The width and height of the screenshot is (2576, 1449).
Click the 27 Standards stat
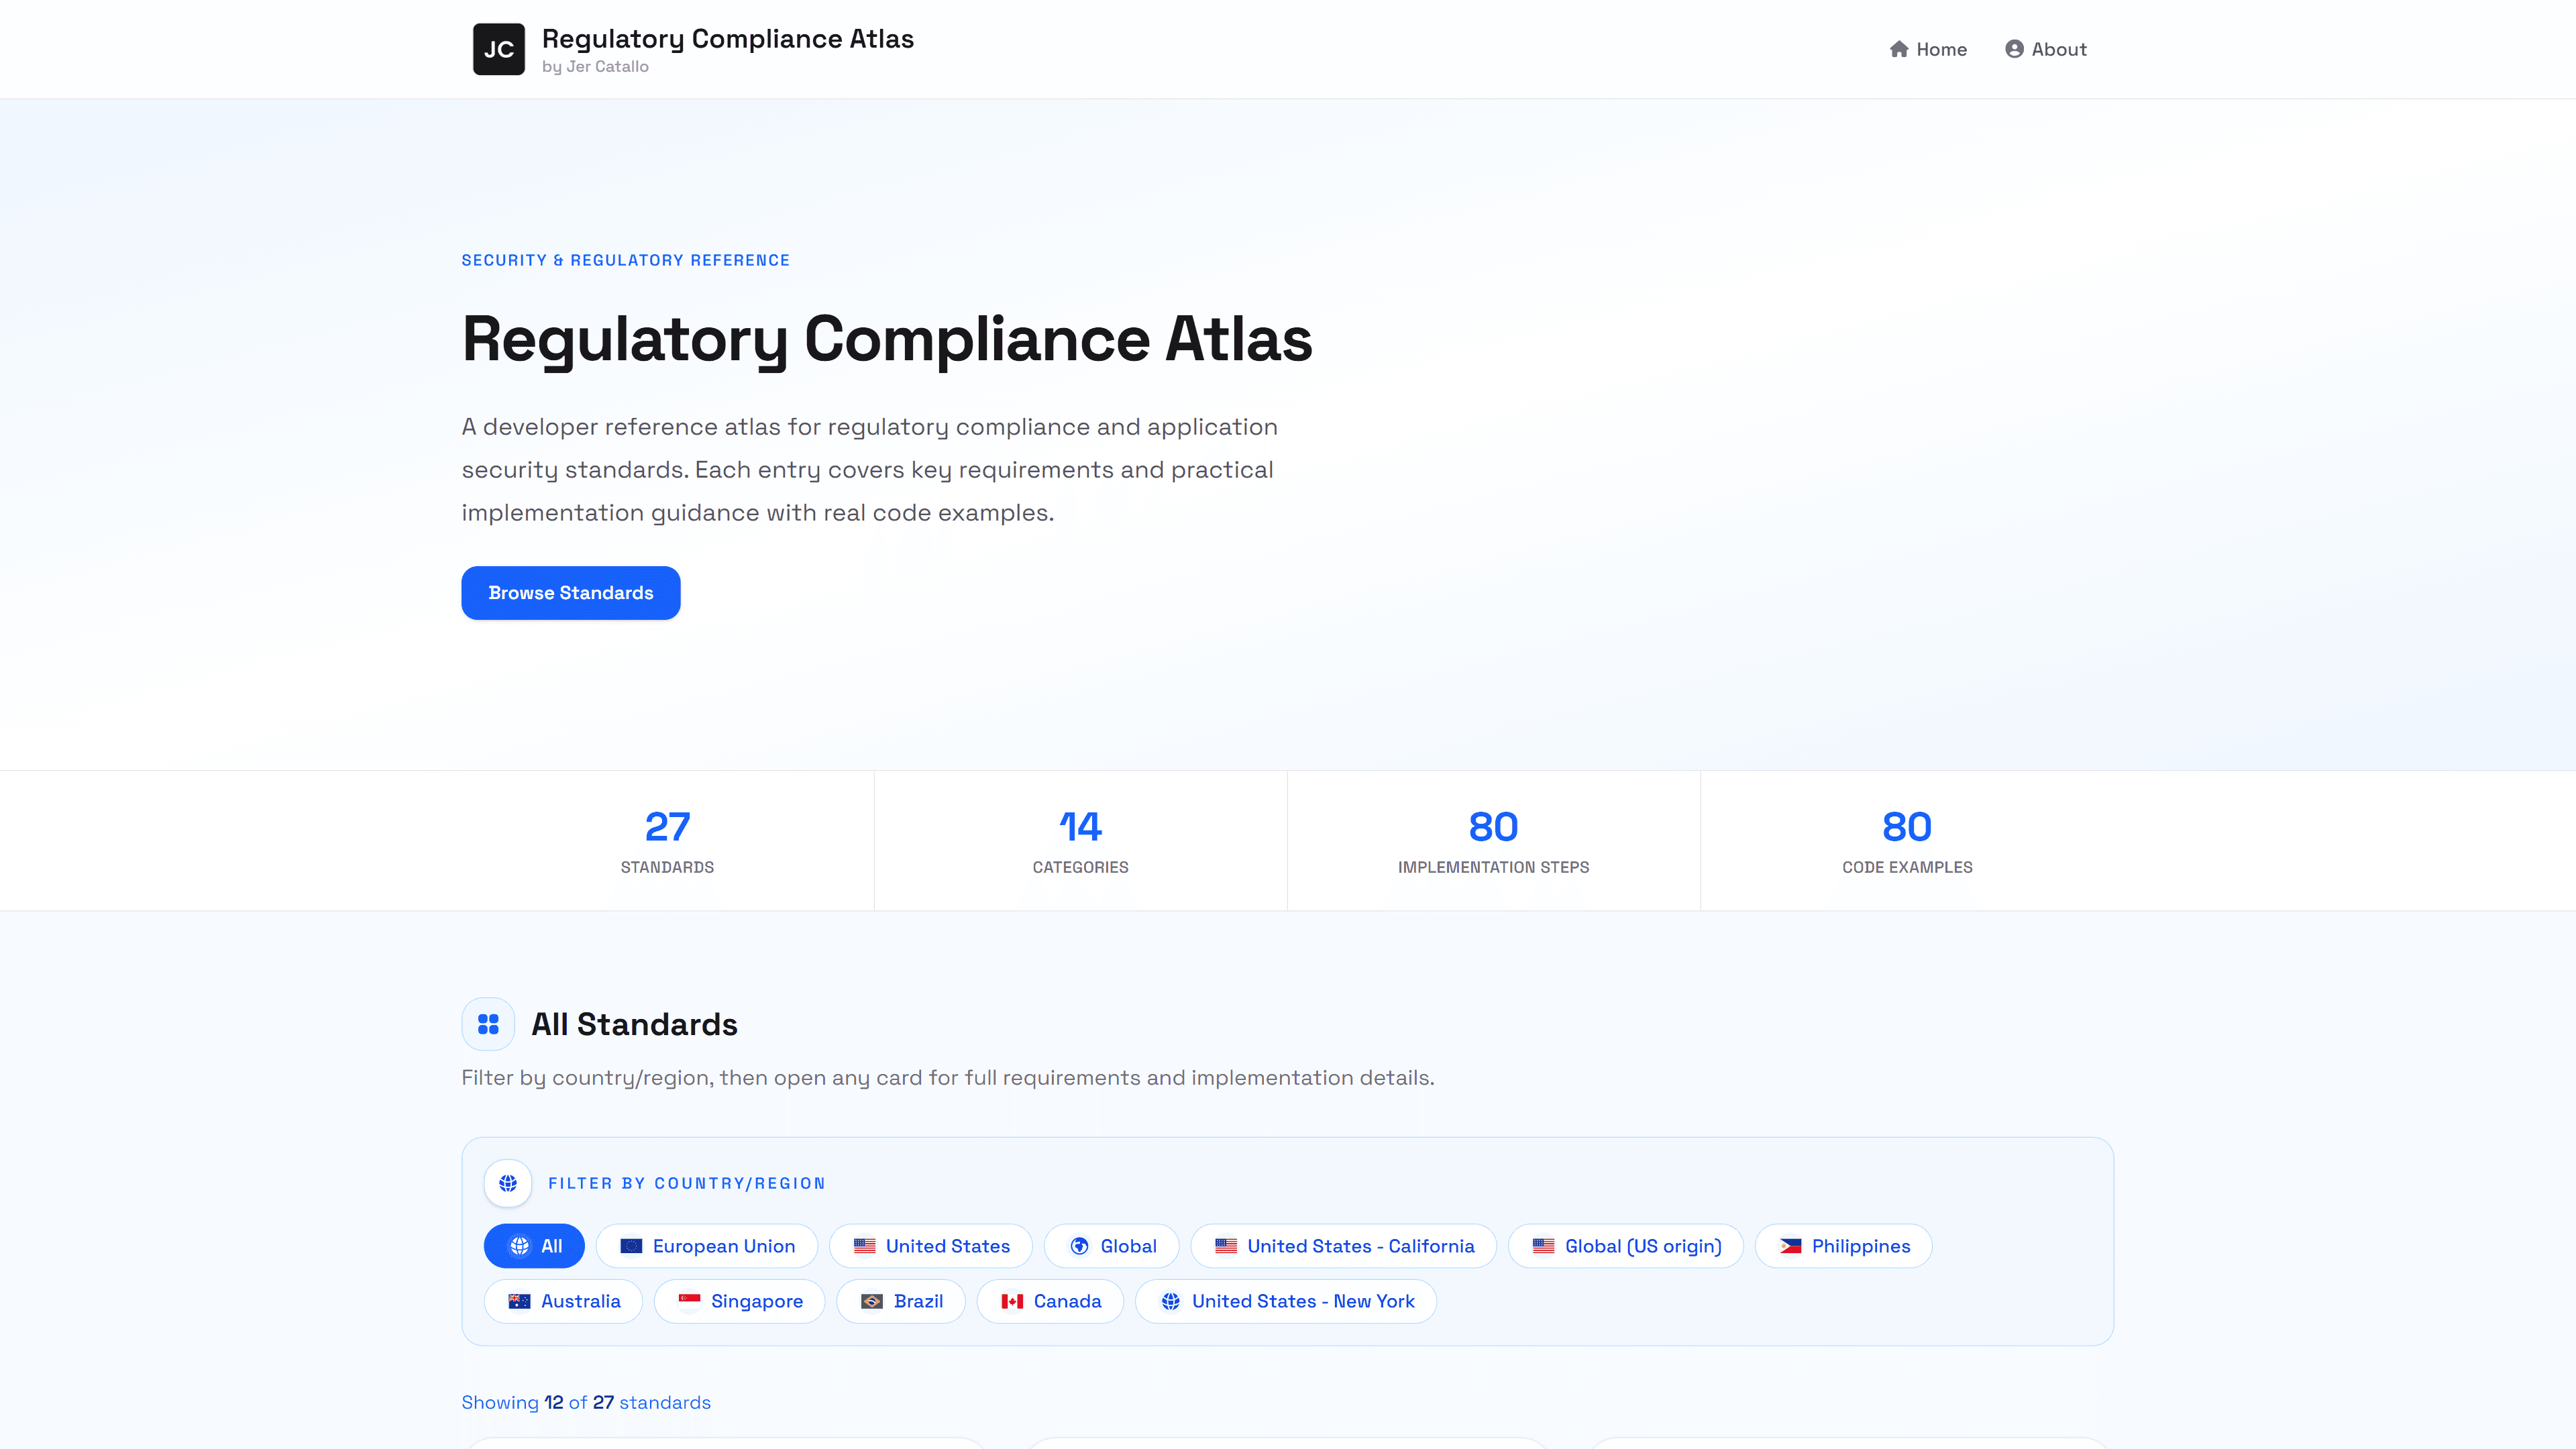(667, 840)
